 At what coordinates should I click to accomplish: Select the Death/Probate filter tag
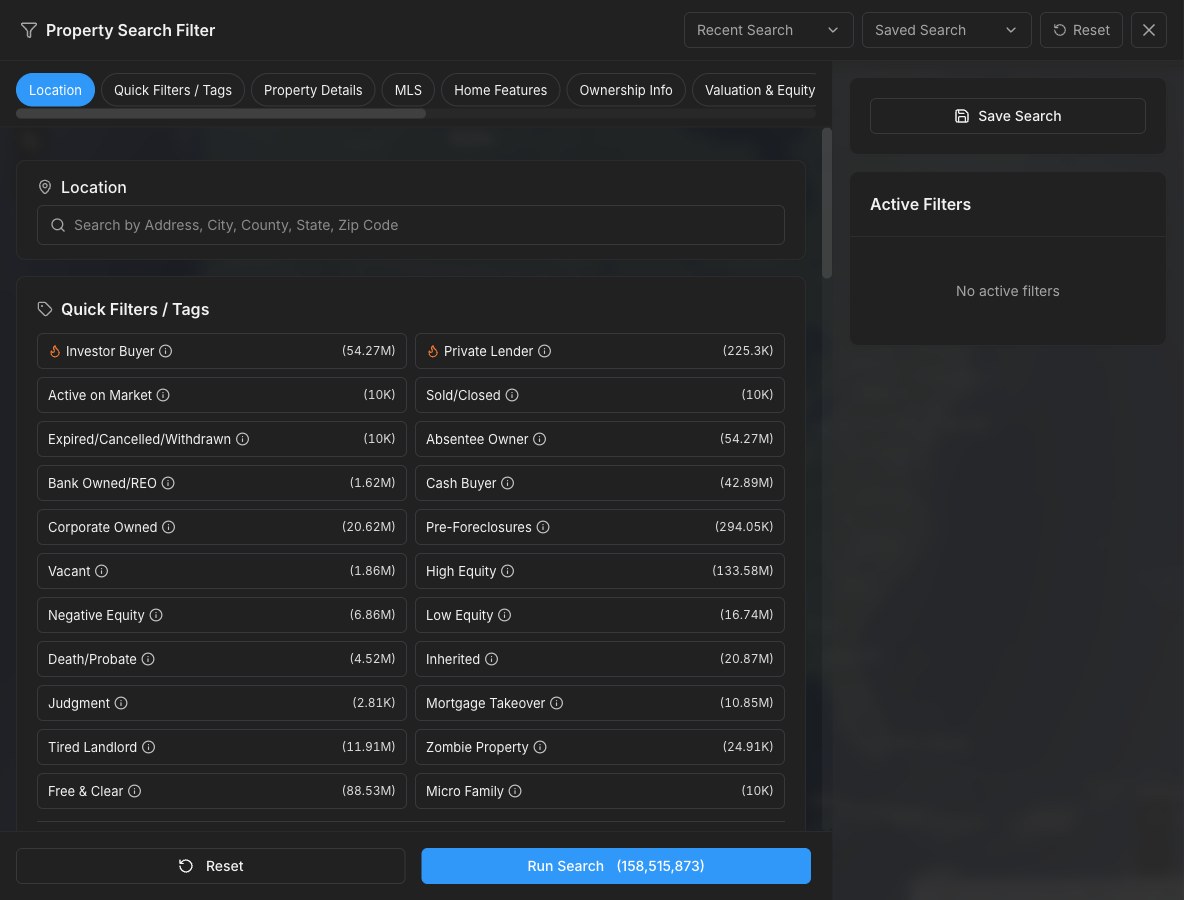point(222,659)
